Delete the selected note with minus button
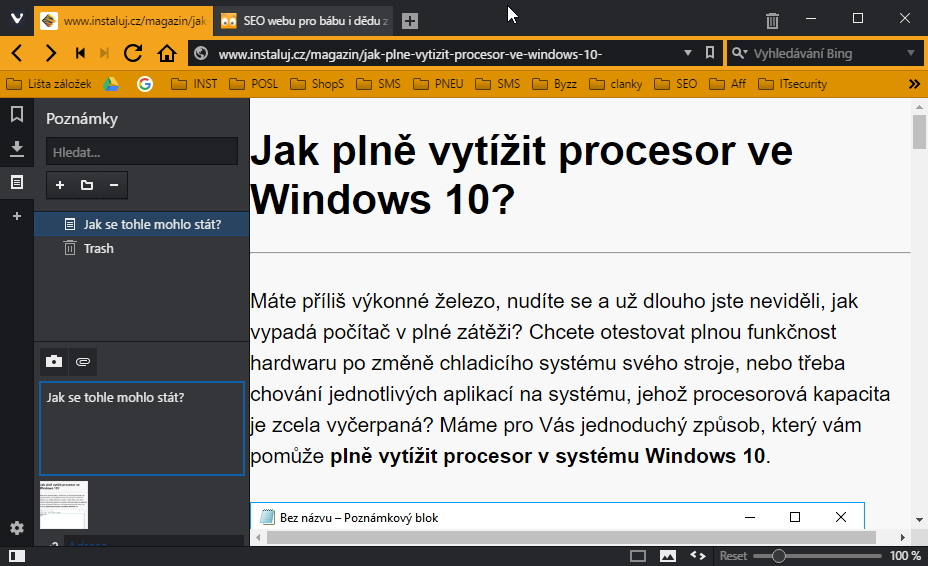Screen dimensions: 928x566 (114, 185)
